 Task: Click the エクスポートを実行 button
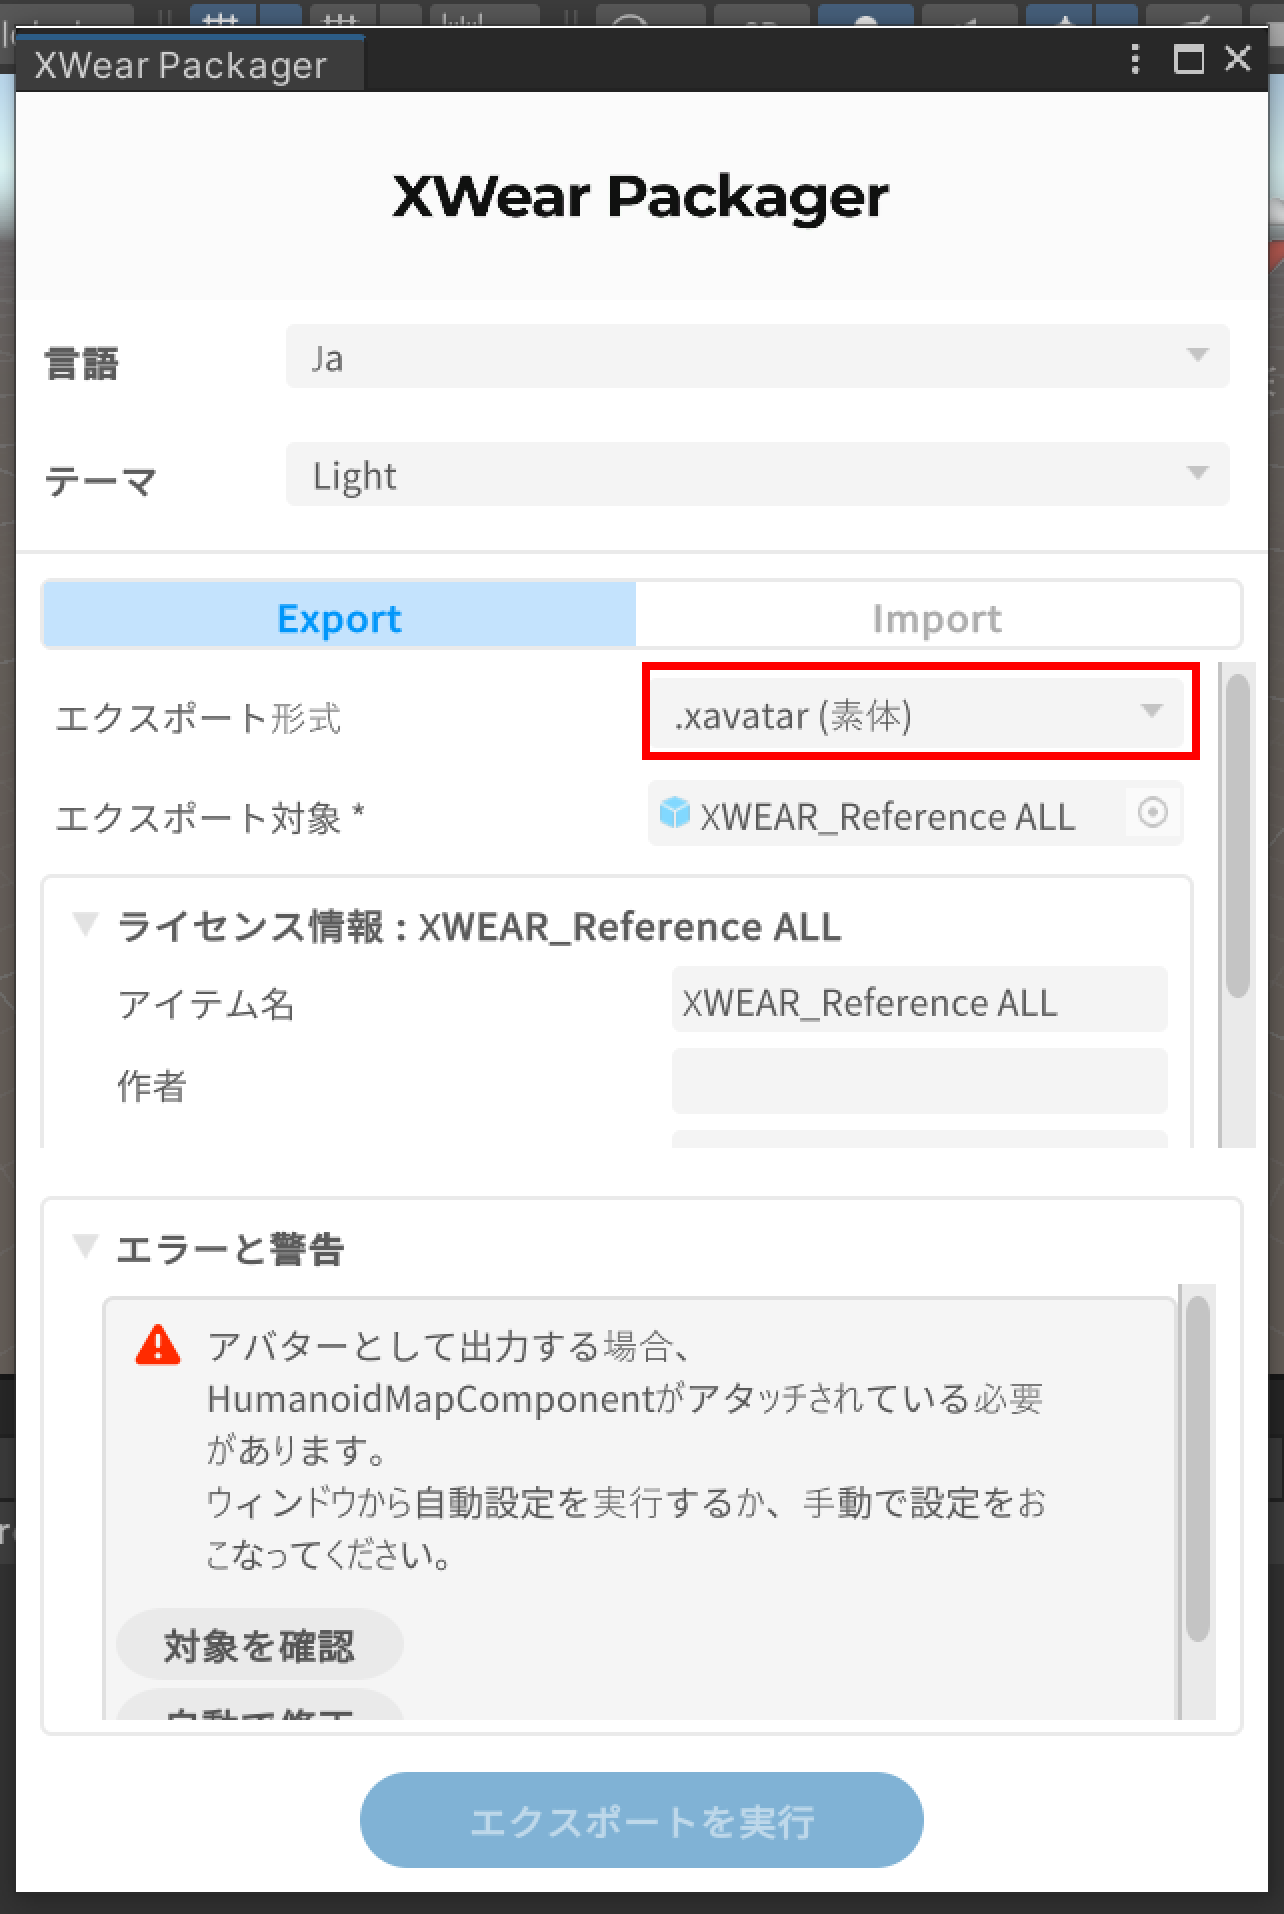pyautogui.click(x=641, y=1820)
